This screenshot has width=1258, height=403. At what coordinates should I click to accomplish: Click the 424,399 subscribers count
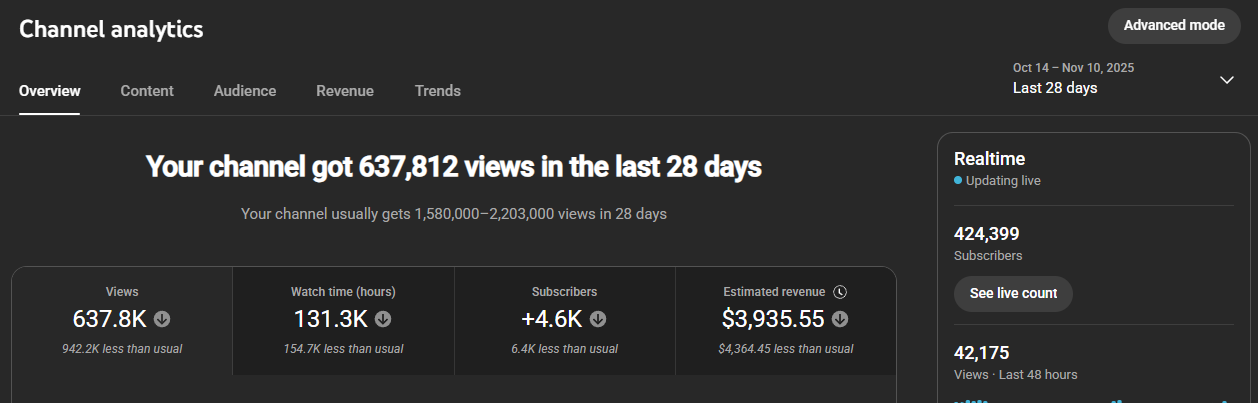tap(987, 234)
